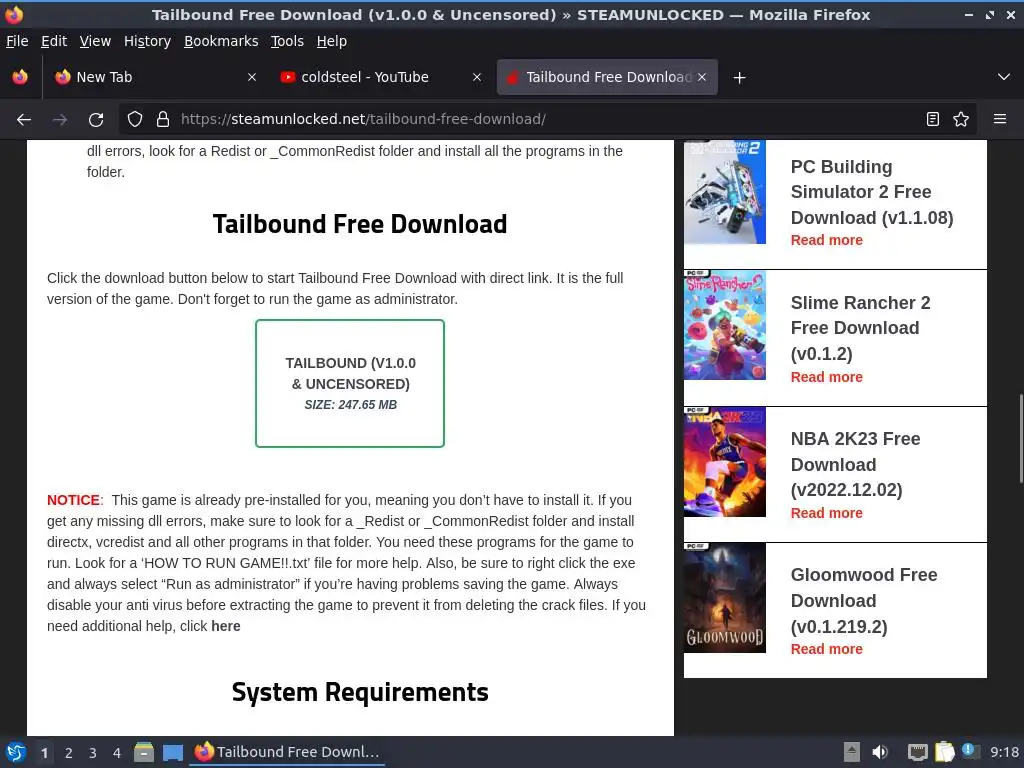Image resolution: width=1024 pixels, height=768 pixels.
Task: Click Slime Rancher 2 cover thumbnail
Action: [725, 325]
